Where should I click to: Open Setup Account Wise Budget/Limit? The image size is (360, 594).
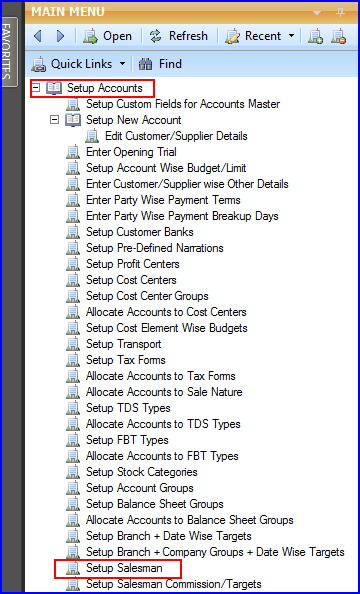[166, 168]
